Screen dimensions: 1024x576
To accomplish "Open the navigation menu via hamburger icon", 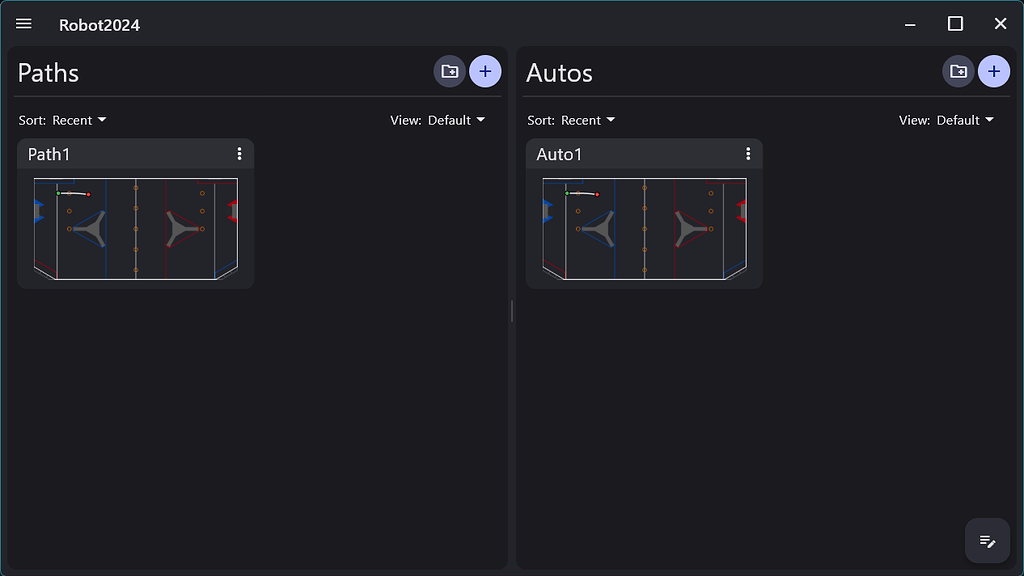I will 23,24.
